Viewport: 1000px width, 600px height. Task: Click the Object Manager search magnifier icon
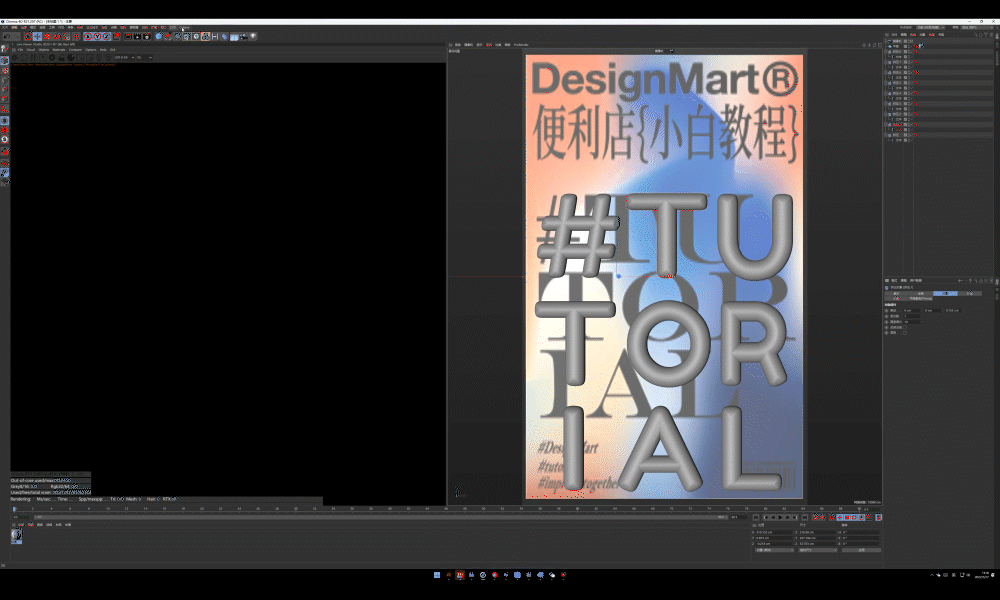click(x=975, y=35)
